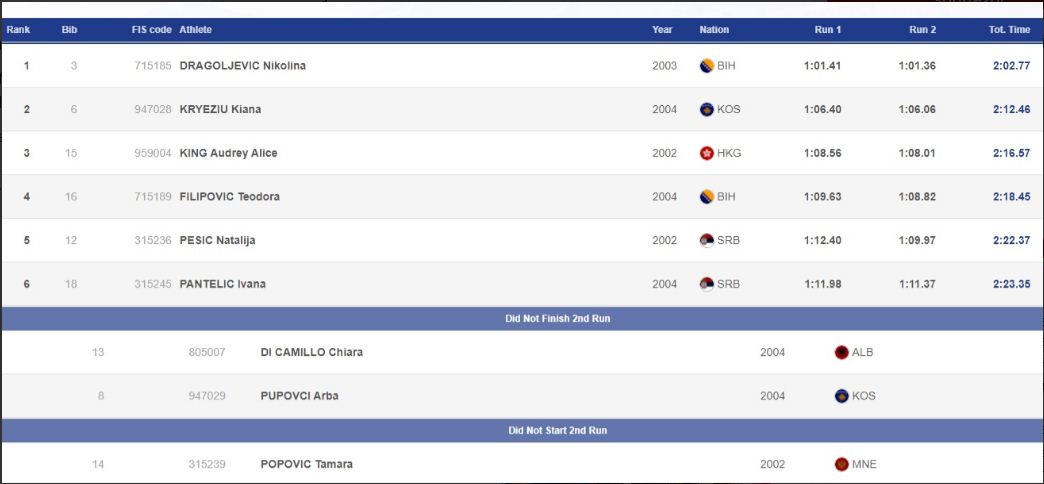Open DI CAMILLO Chiara athlete entry
1044x484 pixels.
[x=312, y=352]
